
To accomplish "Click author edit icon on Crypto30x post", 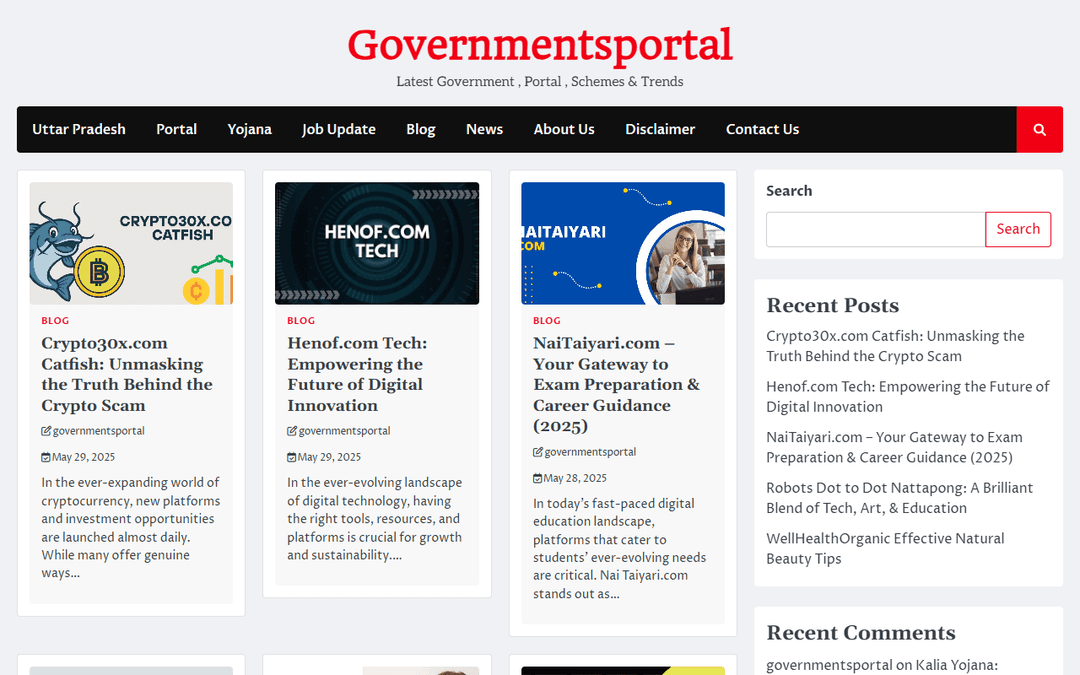I will [x=46, y=431].
